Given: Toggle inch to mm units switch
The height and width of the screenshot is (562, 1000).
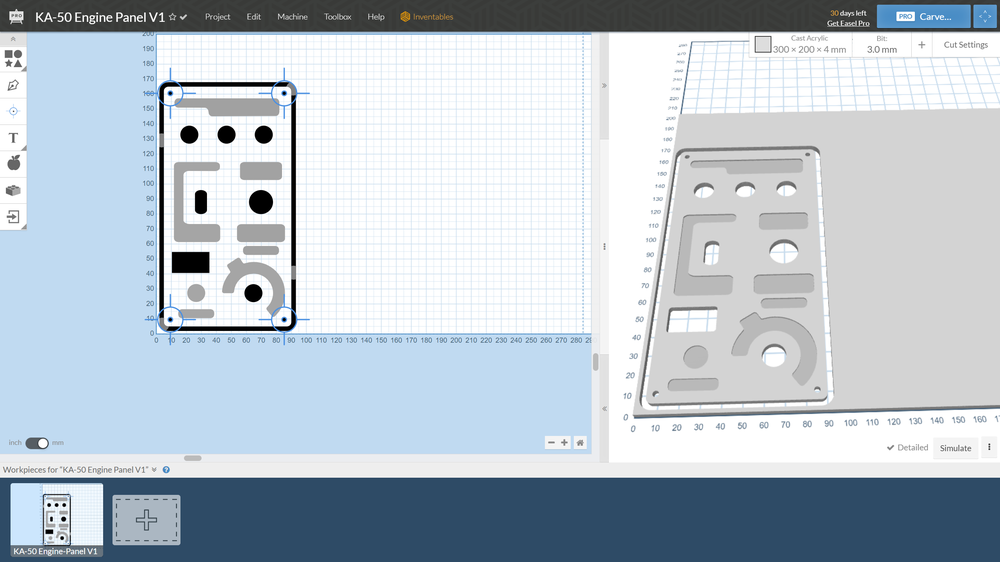Looking at the screenshot, I should coord(37,443).
